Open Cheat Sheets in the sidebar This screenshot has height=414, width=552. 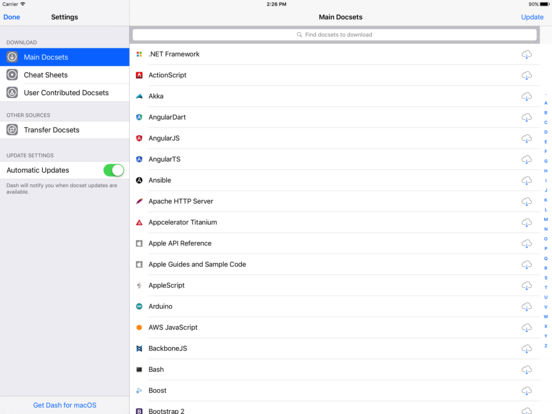(x=65, y=75)
